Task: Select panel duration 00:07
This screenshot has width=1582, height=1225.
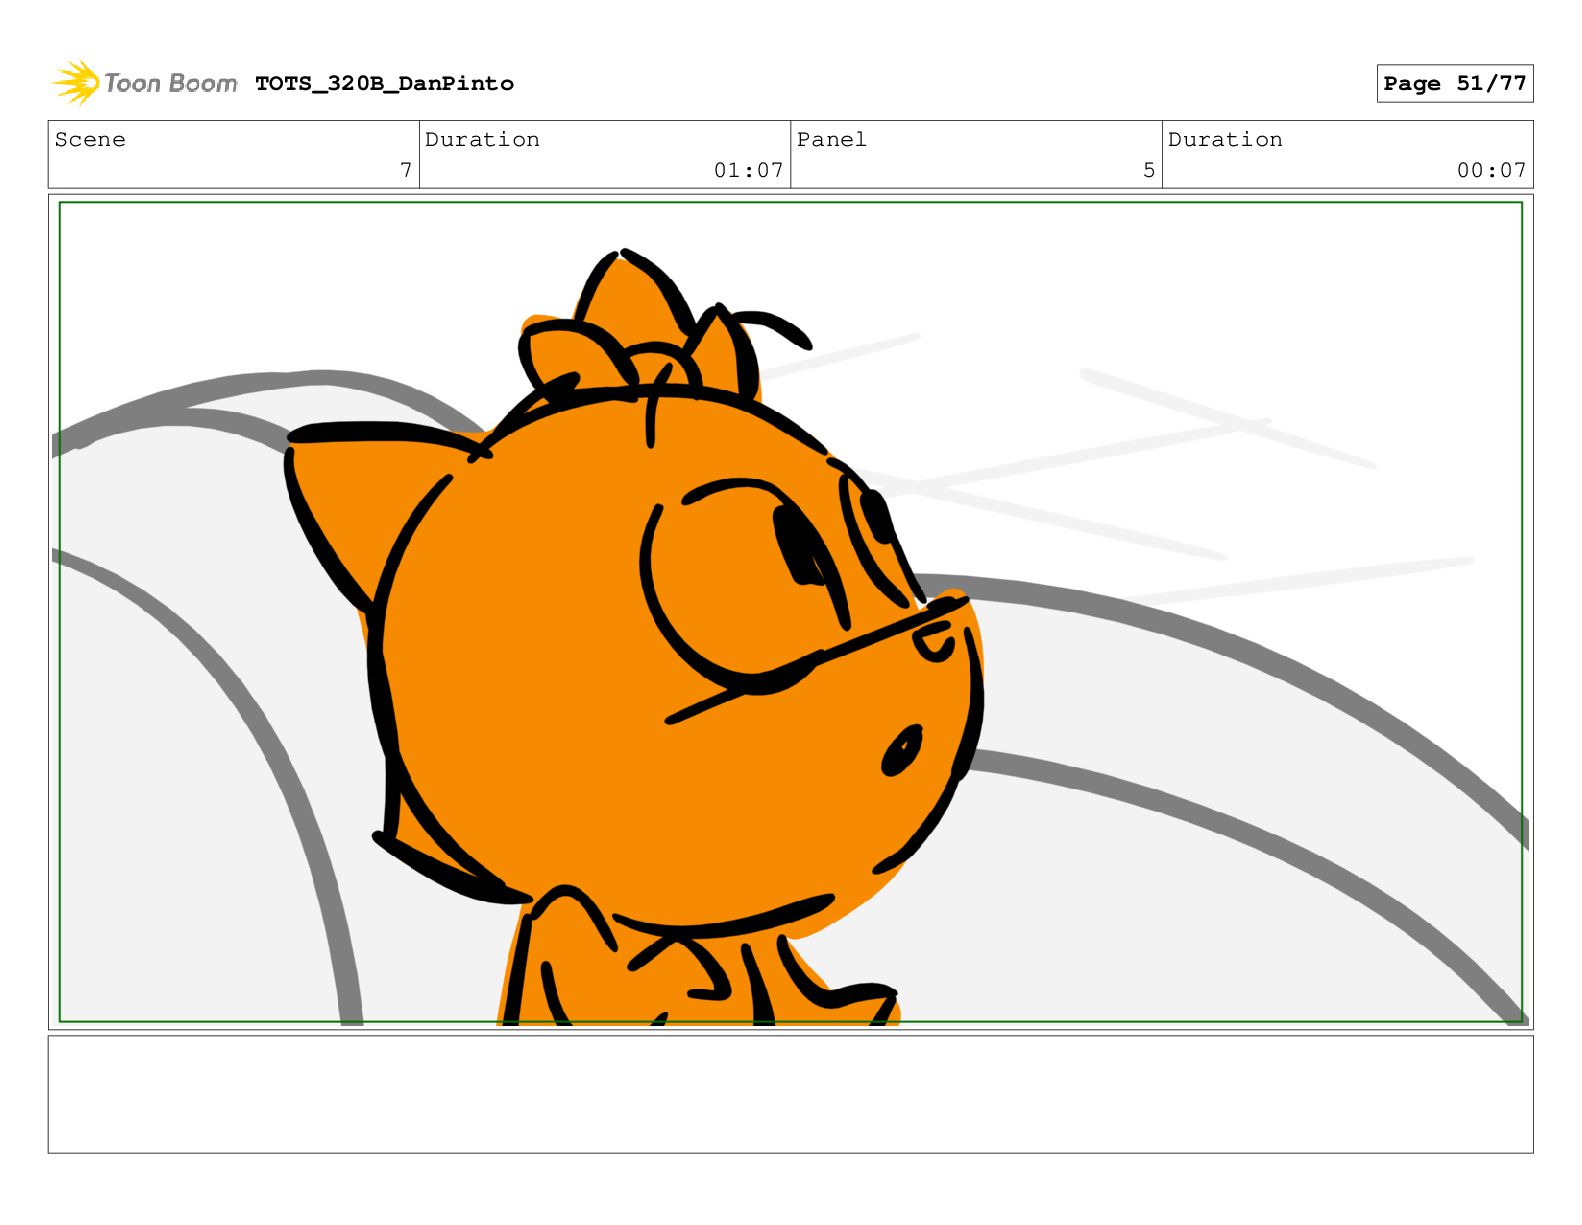Action: [1491, 170]
